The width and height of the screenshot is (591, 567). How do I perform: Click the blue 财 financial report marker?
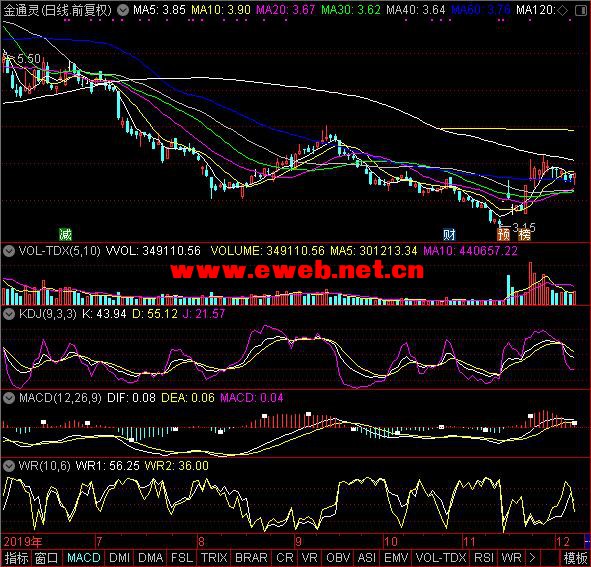449,234
